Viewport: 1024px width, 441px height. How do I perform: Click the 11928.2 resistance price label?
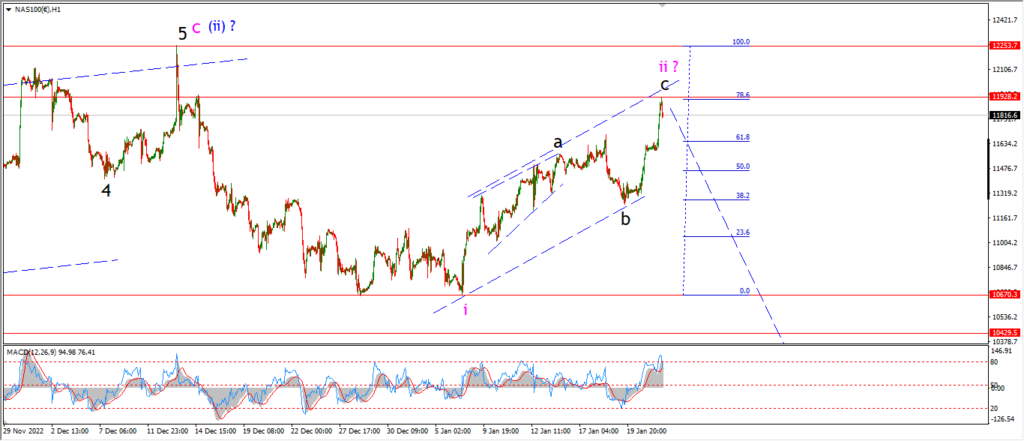click(1004, 96)
